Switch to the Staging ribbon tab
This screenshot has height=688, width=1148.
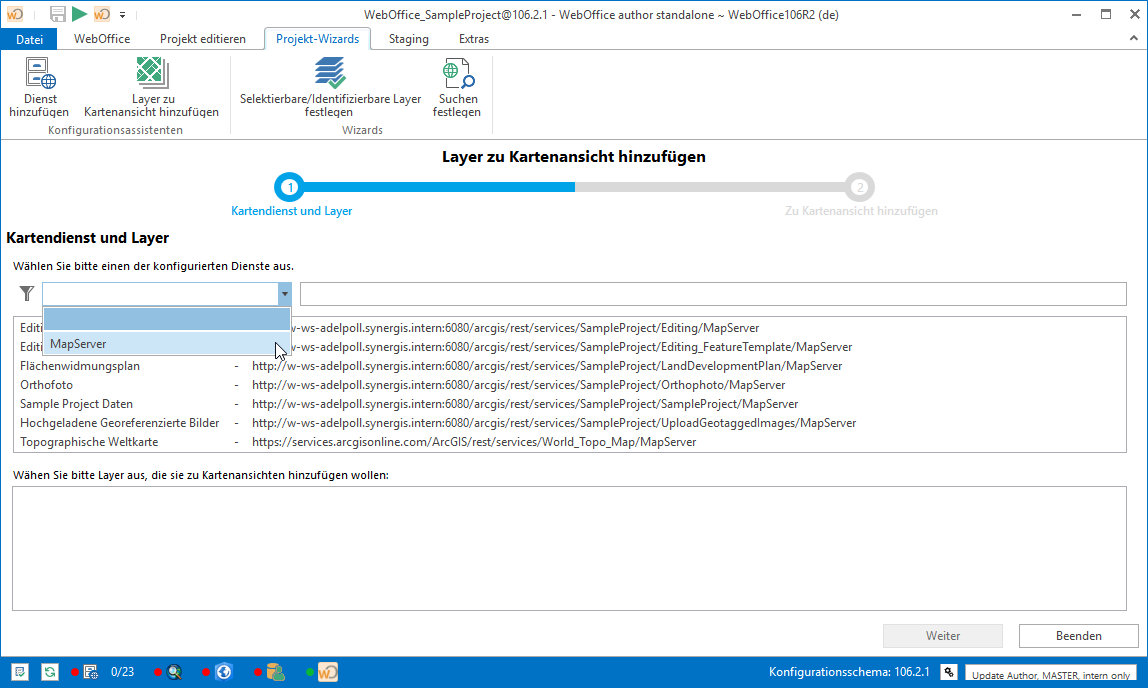(408, 39)
